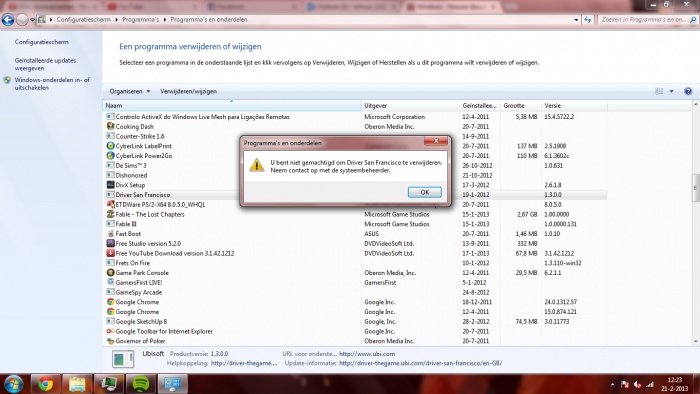This screenshot has height=394, width=700.
Task: Select the Counter-Strike 1.6 entry
Action: 140,136
